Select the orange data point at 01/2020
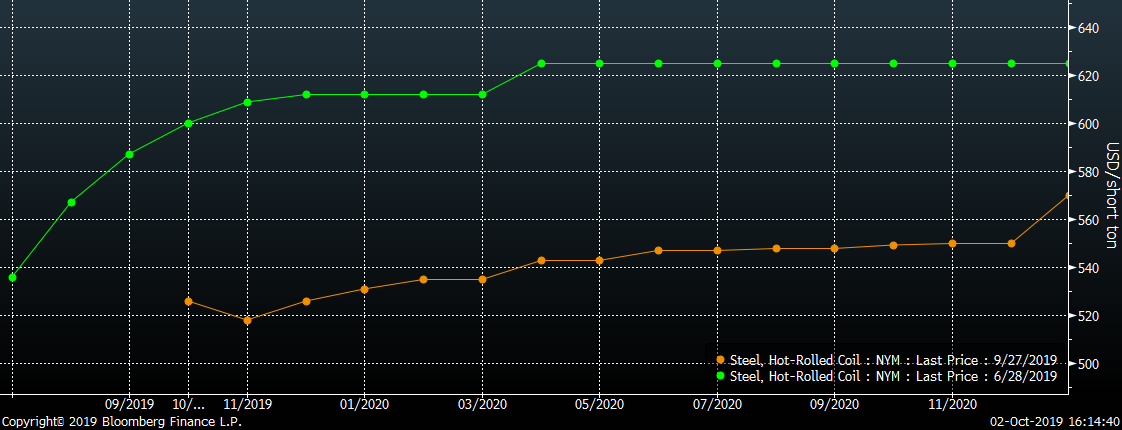The width and height of the screenshot is (1122, 430). tap(364, 289)
